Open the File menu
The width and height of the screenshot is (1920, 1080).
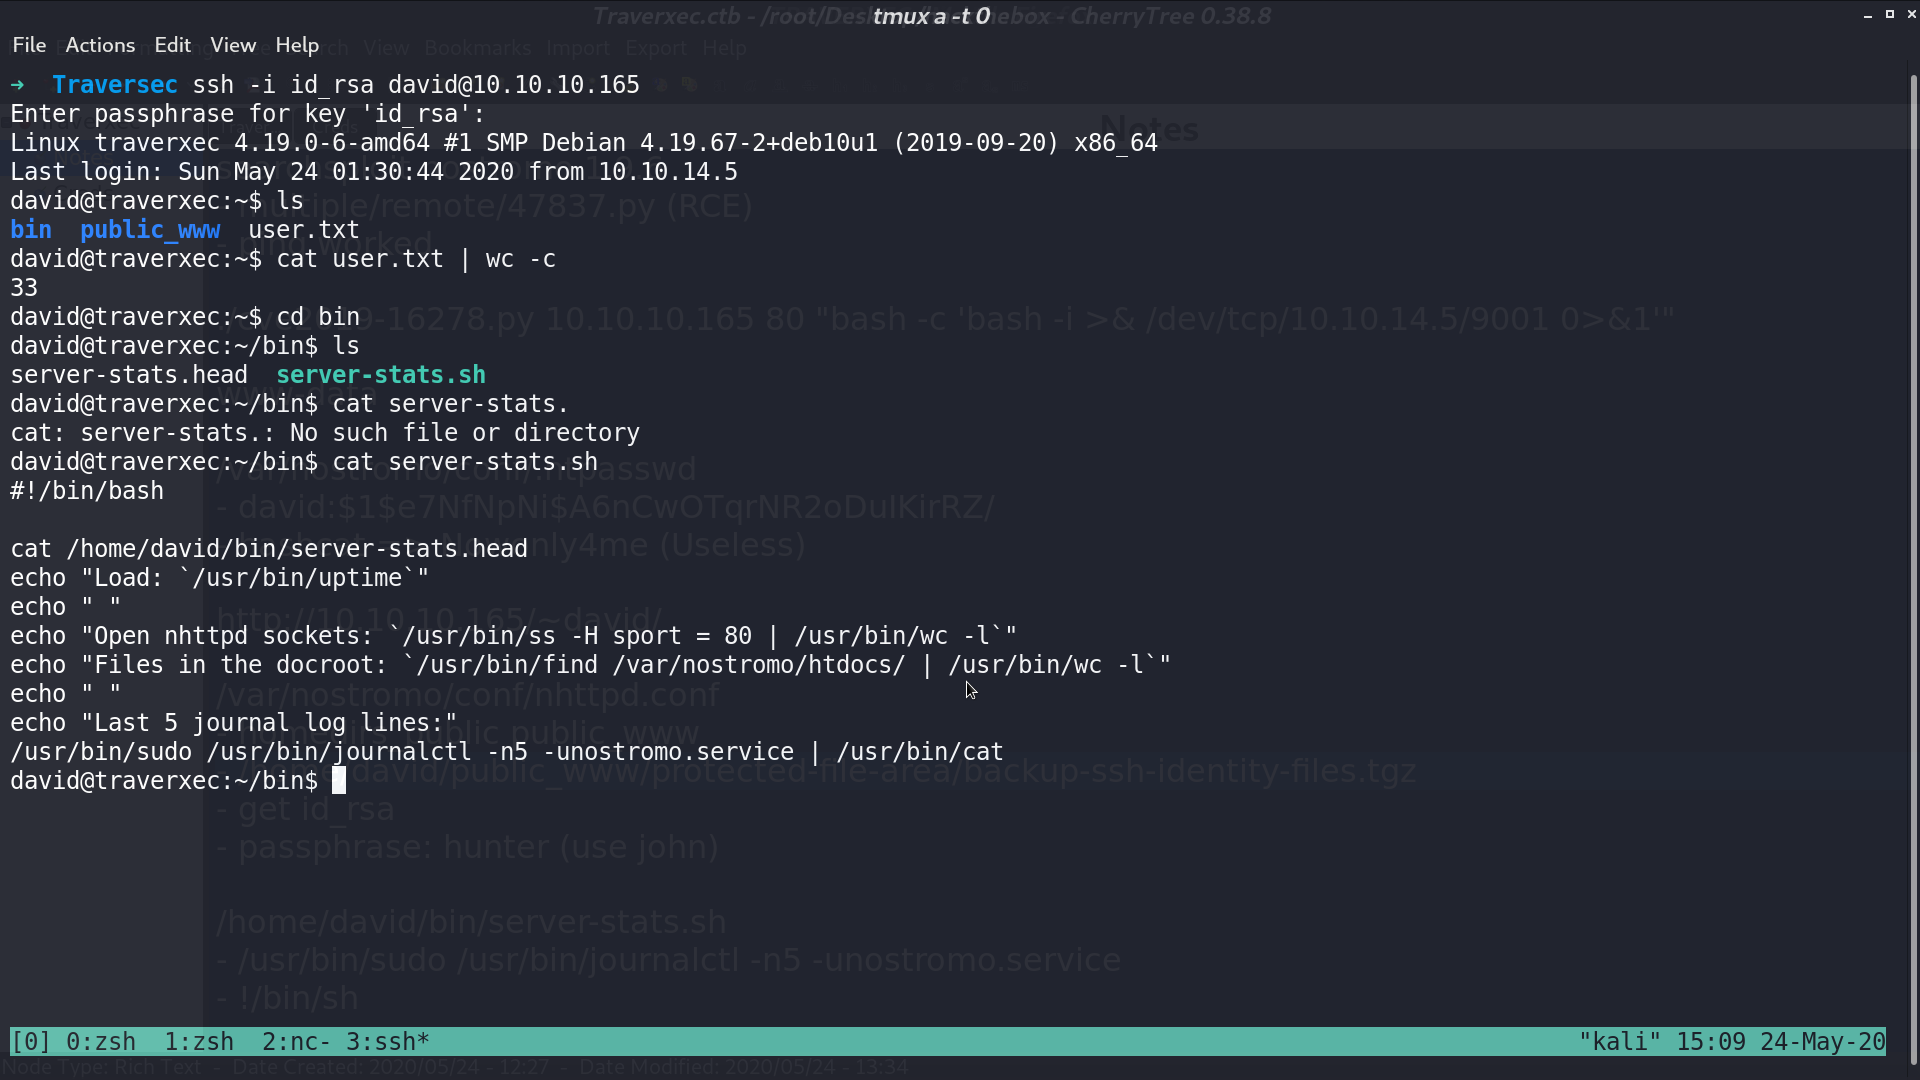click(x=29, y=45)
